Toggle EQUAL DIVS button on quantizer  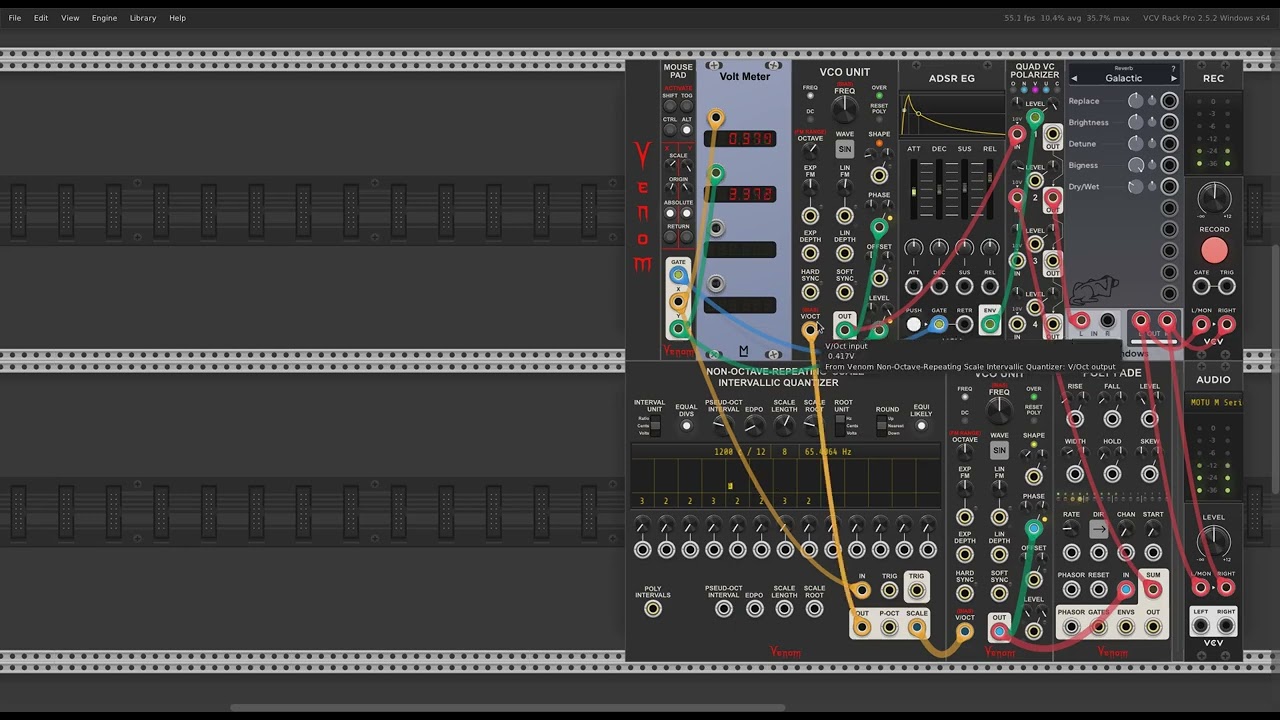[x=686, y=426]
